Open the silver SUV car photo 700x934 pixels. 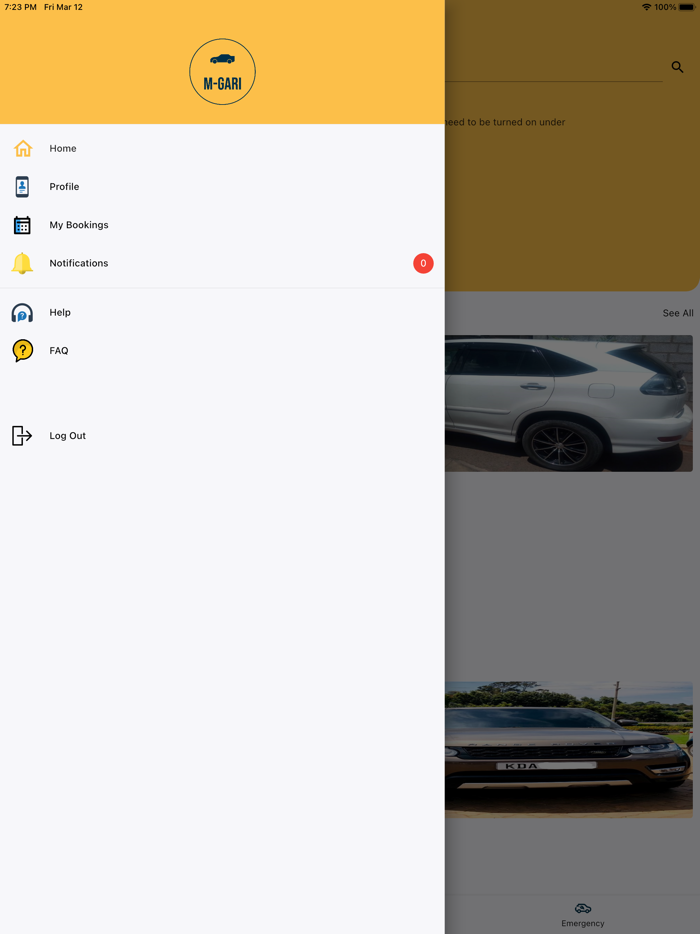click(x=568, y=403)
